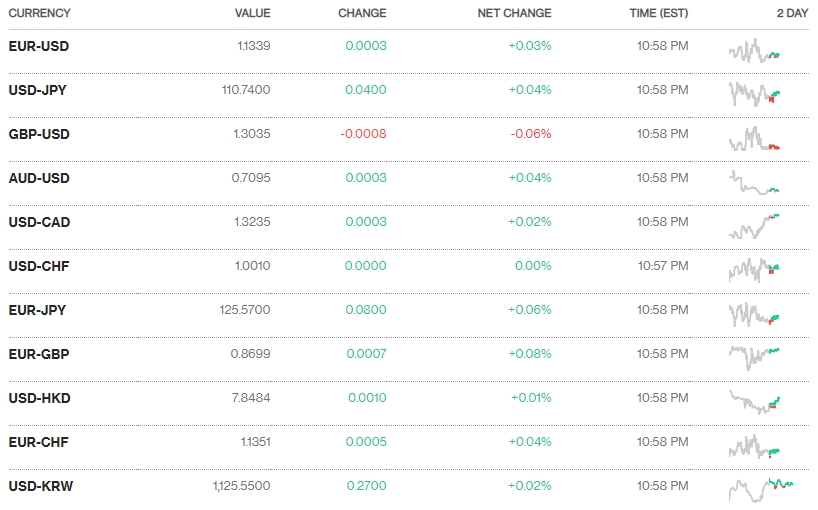
Task: Sort by the VALUE column header
Action: coord(252,13)
